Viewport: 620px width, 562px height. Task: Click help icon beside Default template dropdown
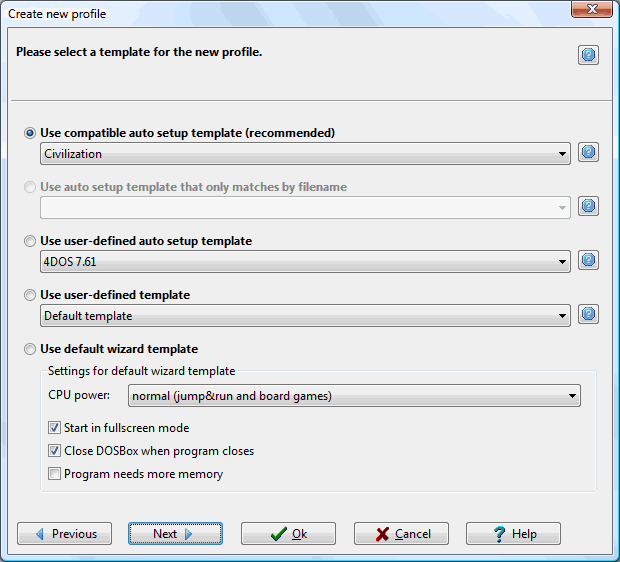(x=588, y=314)
